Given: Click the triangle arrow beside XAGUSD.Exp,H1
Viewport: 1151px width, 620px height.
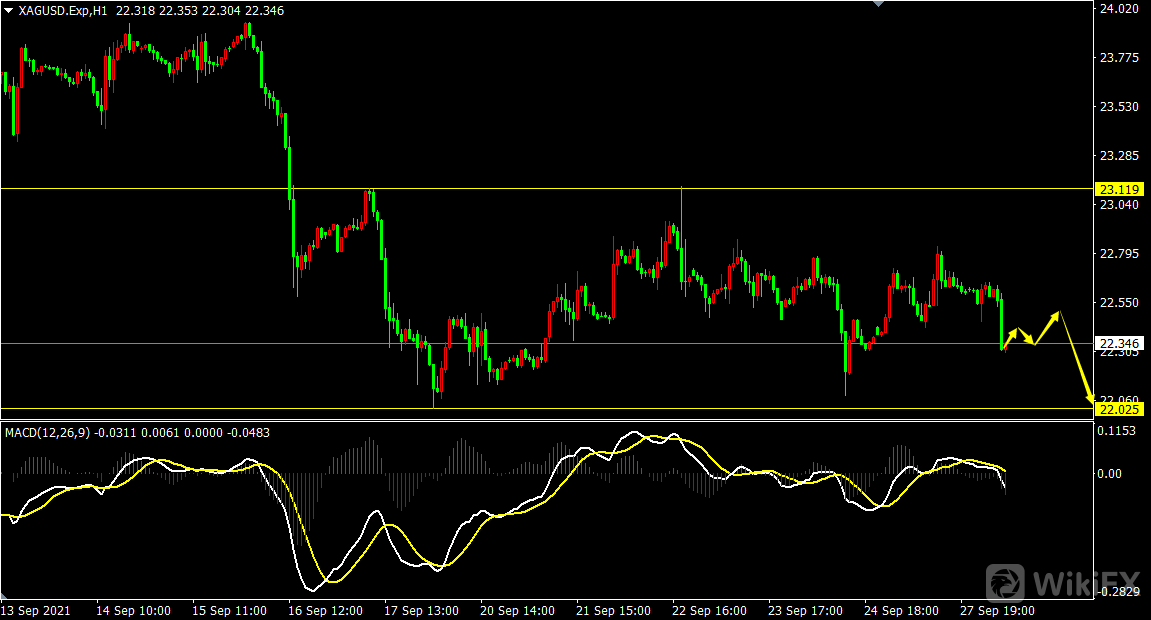Looking at the screenshot, I should 8,10.
